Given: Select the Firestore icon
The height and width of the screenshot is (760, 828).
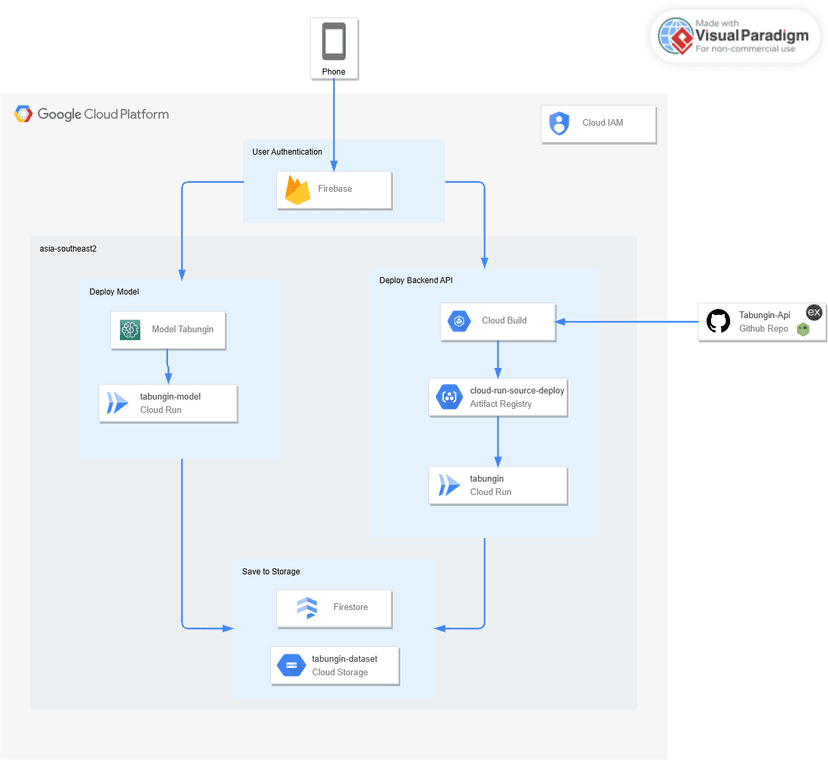Looking at the screenshot, I should pos(307,607).
